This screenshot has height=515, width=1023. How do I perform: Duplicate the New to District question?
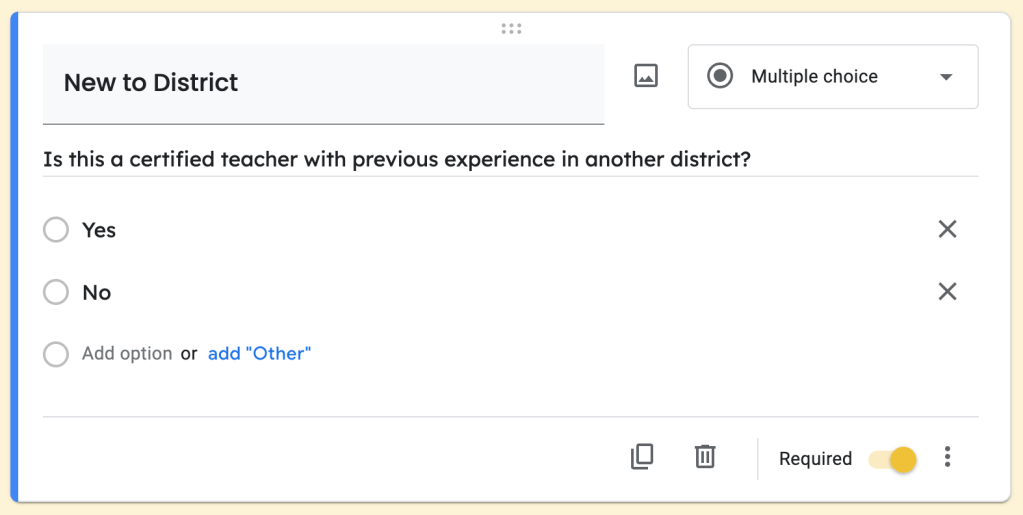642,457
